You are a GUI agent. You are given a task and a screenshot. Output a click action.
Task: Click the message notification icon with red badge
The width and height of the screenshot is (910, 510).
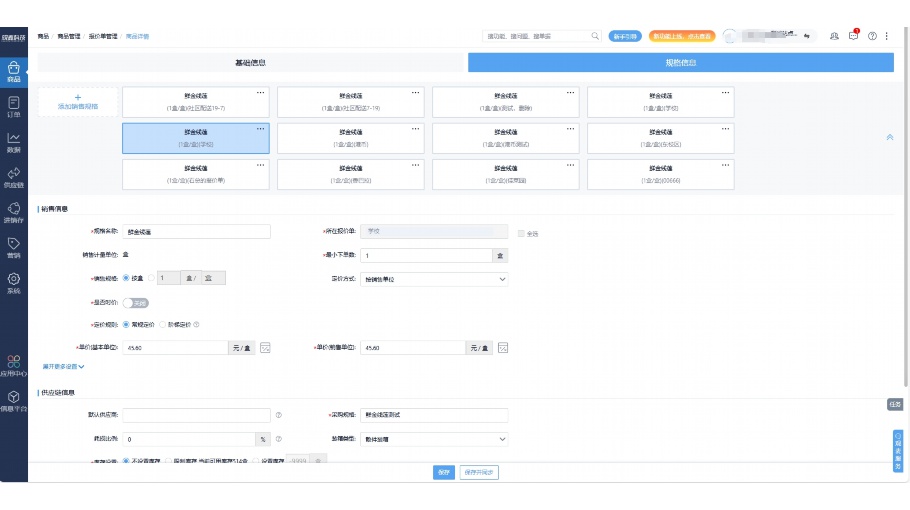tap(853, 36)
